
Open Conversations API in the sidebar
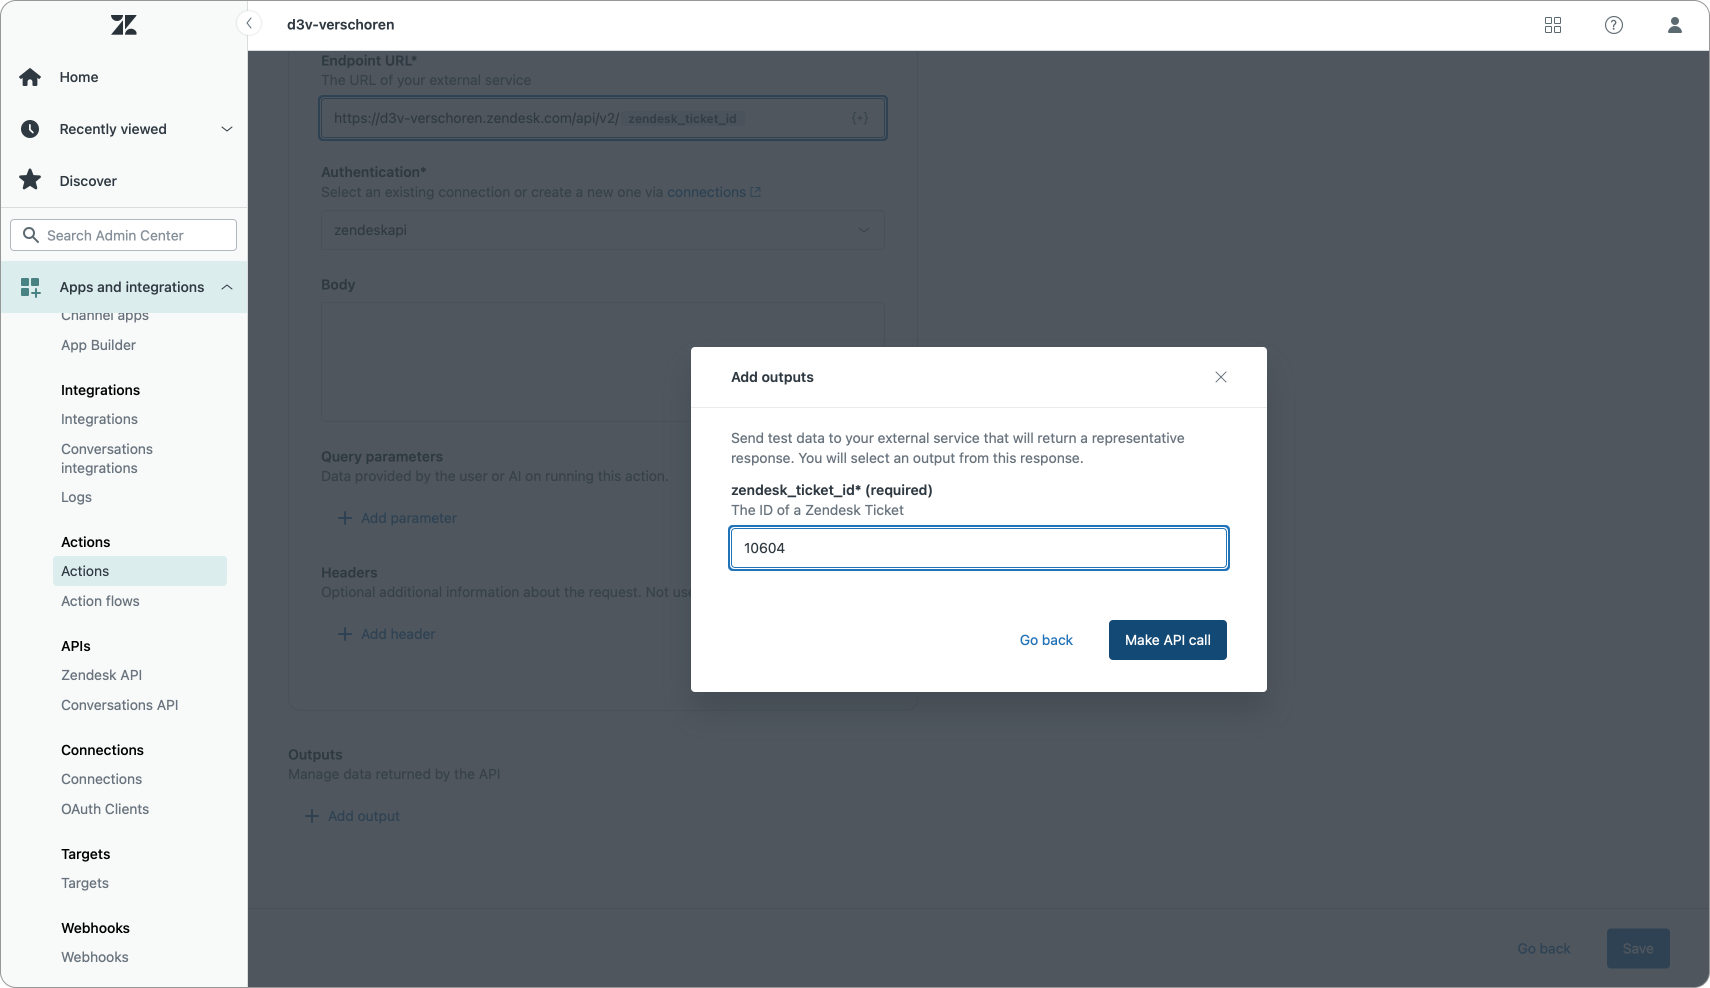[120, 705]
